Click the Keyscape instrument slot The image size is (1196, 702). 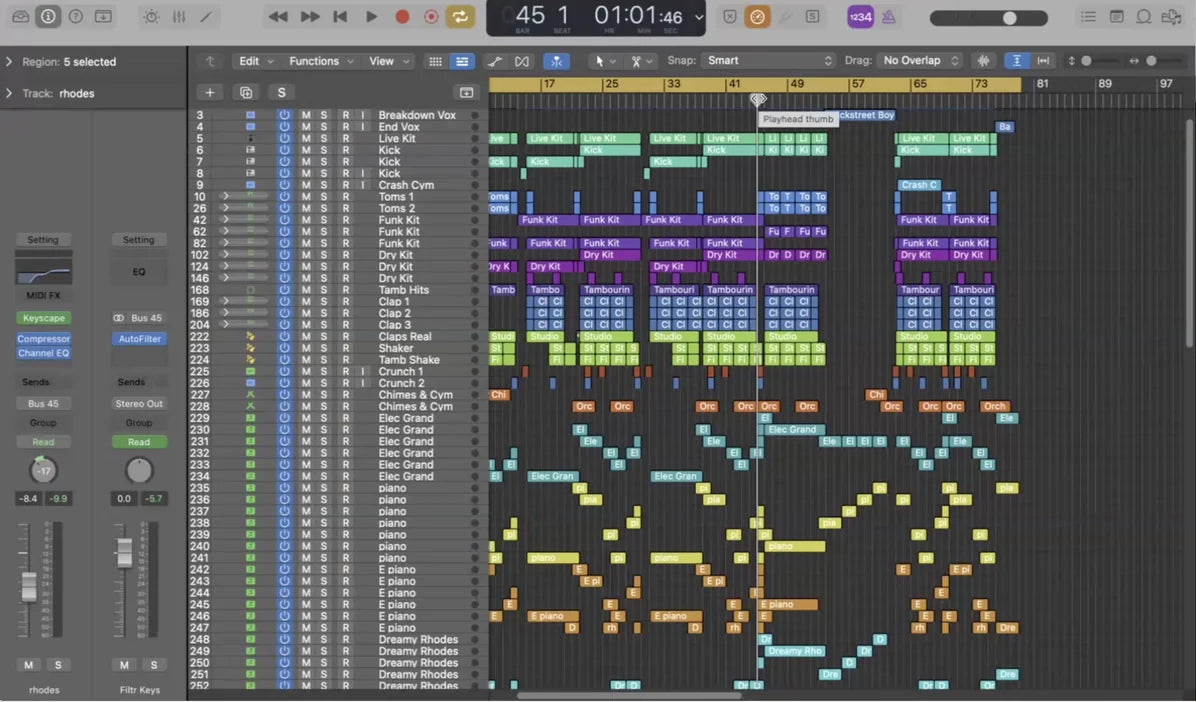(43, 318)
